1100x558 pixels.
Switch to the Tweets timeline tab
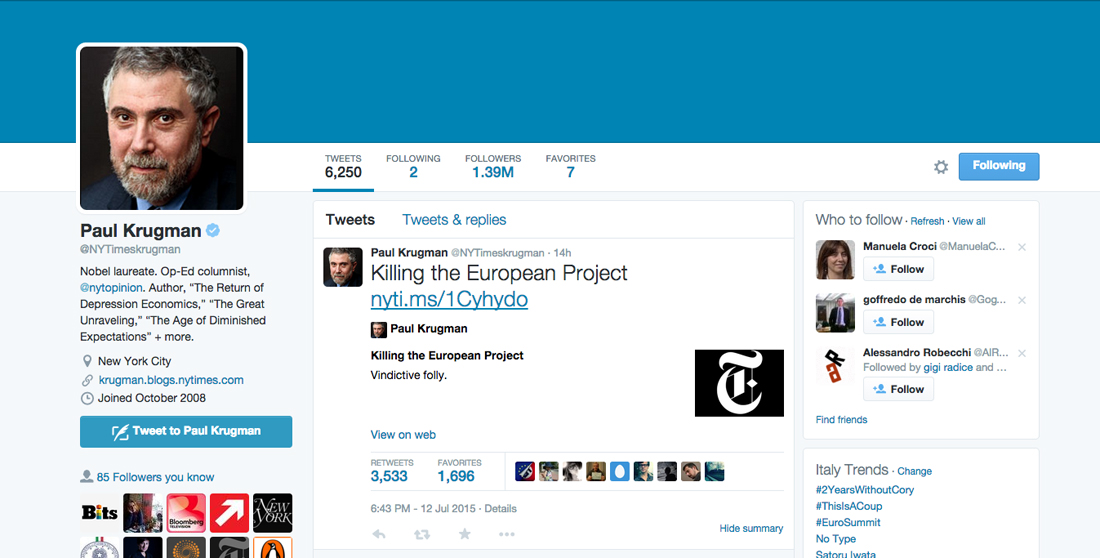tap(350, 220)
